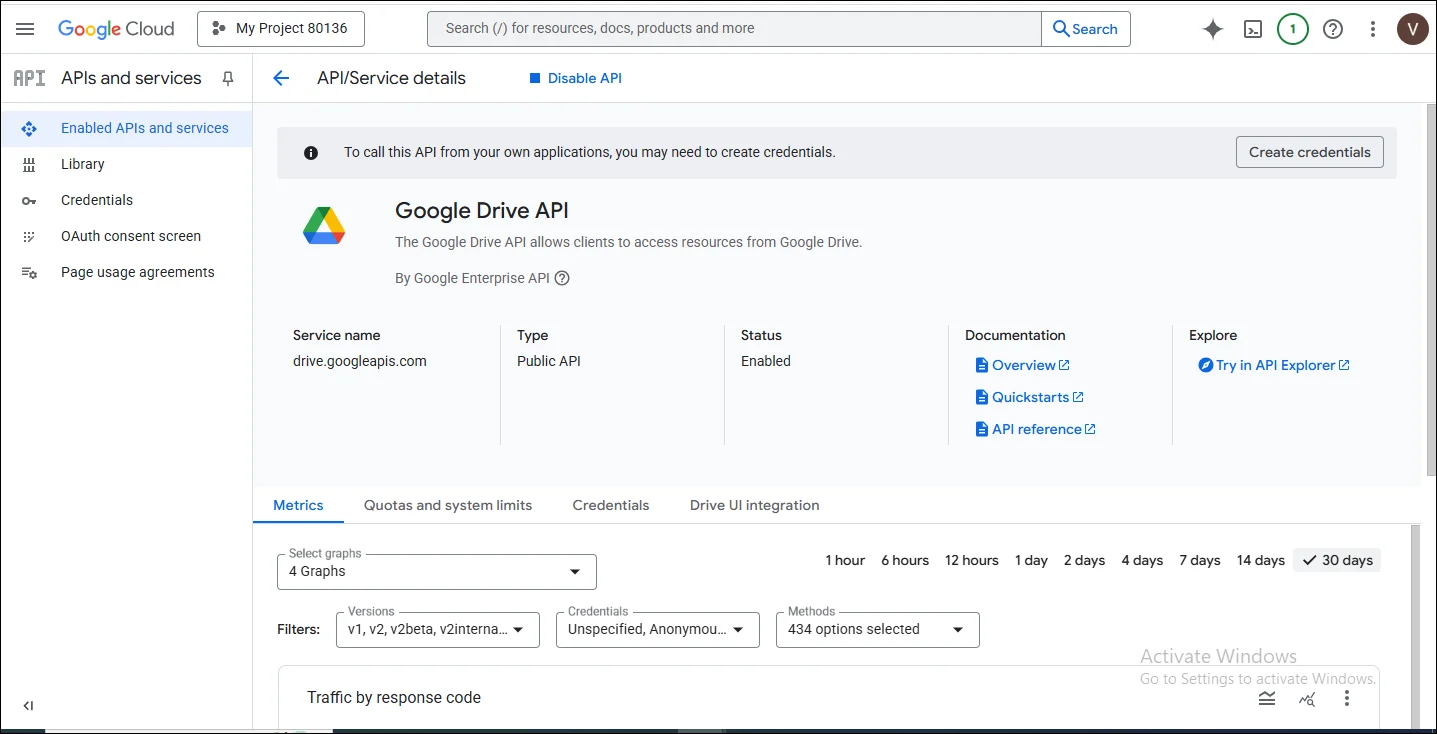Expand the Select graphs dropdown
The image size is (1437, 734).
tap(437, 571)
